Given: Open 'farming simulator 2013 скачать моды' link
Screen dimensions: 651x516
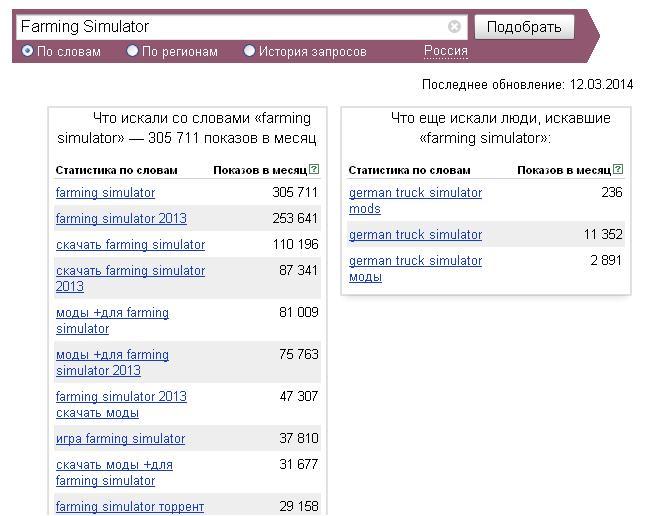Looking at the screenshot, I should (121, 404).
